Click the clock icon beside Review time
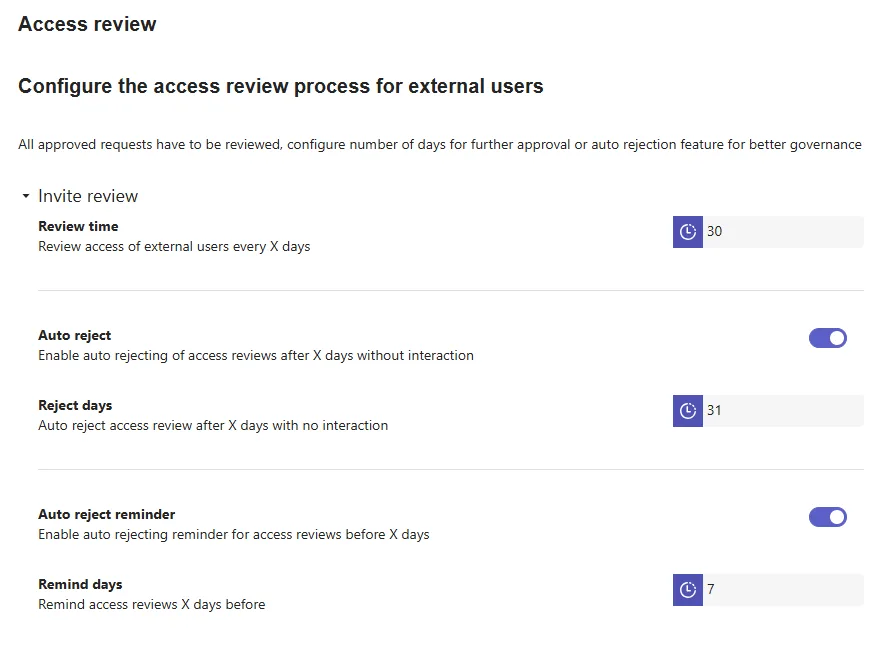880x661 pixels. coord(688,232)
